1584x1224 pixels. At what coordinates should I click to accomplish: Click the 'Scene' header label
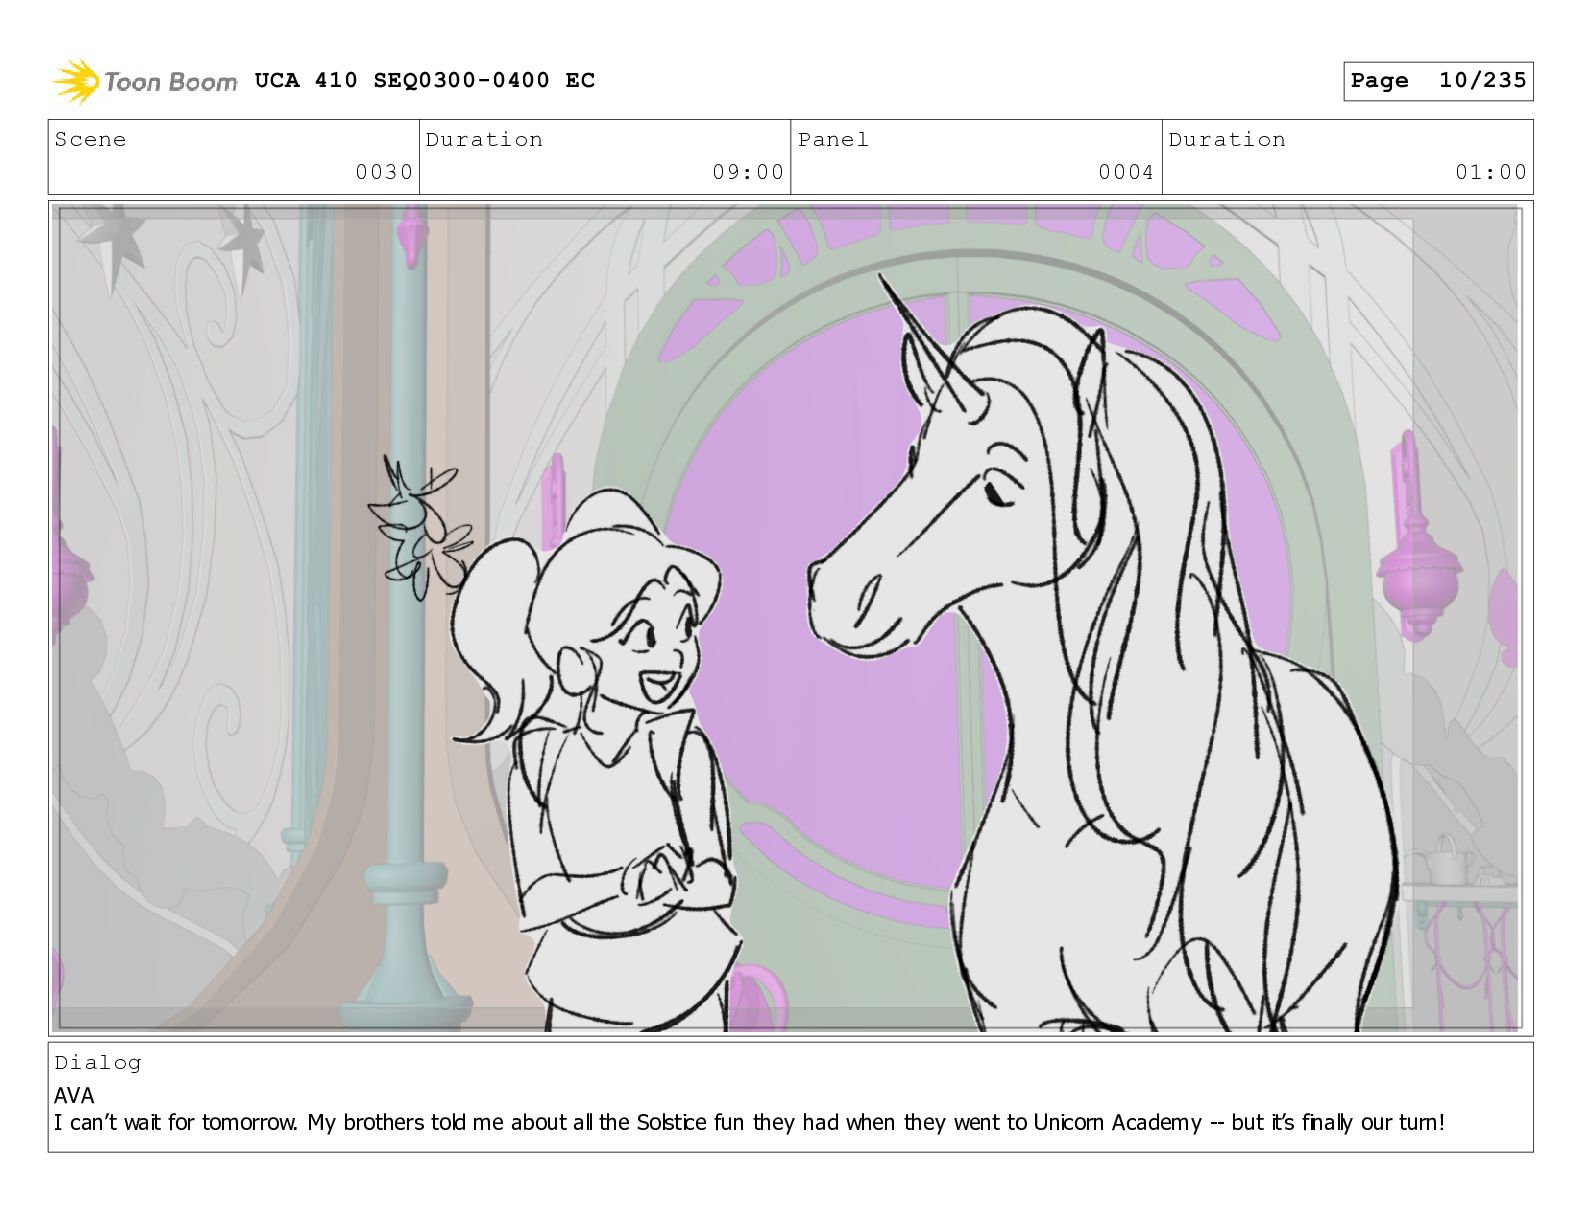pos(91,140)
